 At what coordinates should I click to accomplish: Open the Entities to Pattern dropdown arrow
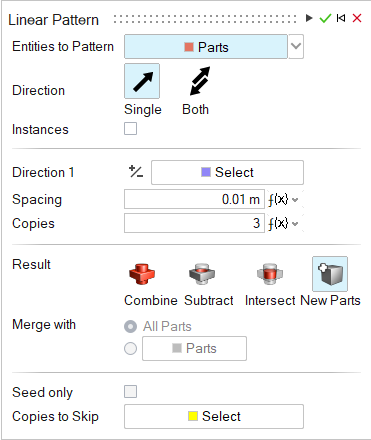(296, 46)
